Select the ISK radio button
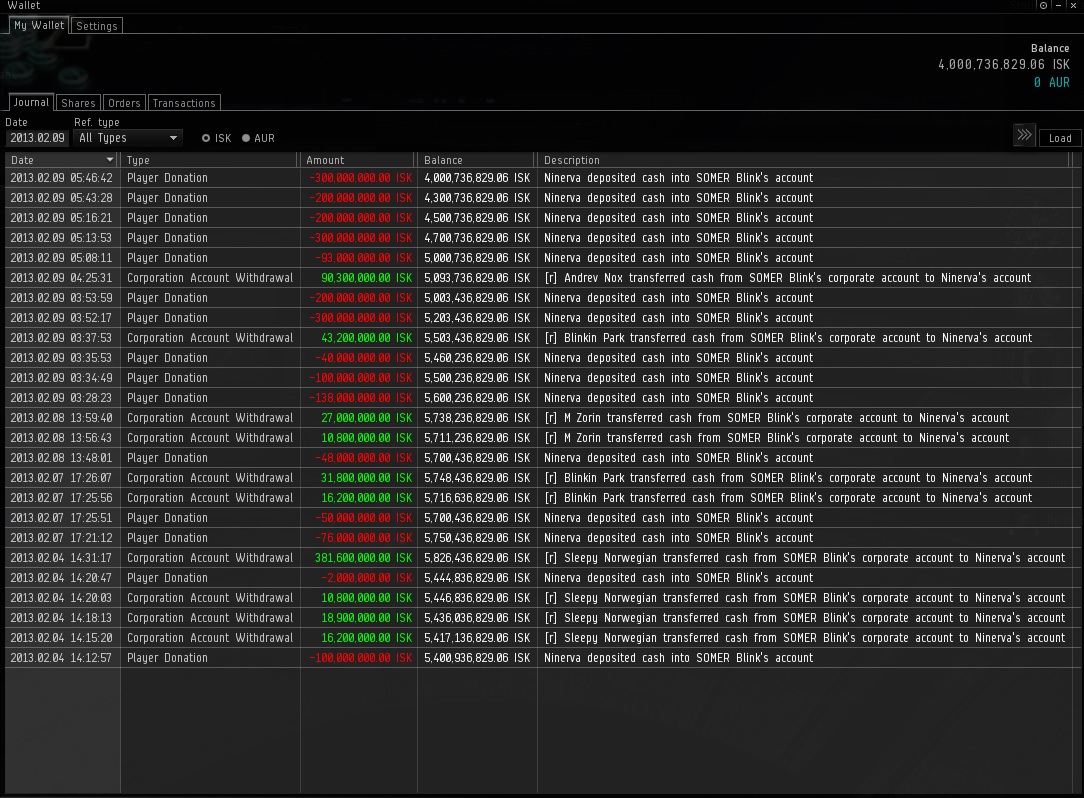 (x=206, y=138)
